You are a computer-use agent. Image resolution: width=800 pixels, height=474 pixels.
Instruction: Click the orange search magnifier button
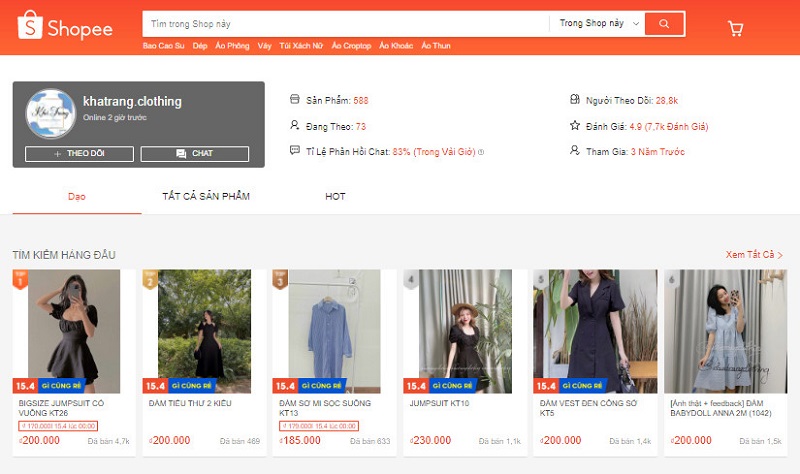tap(664, 23)
